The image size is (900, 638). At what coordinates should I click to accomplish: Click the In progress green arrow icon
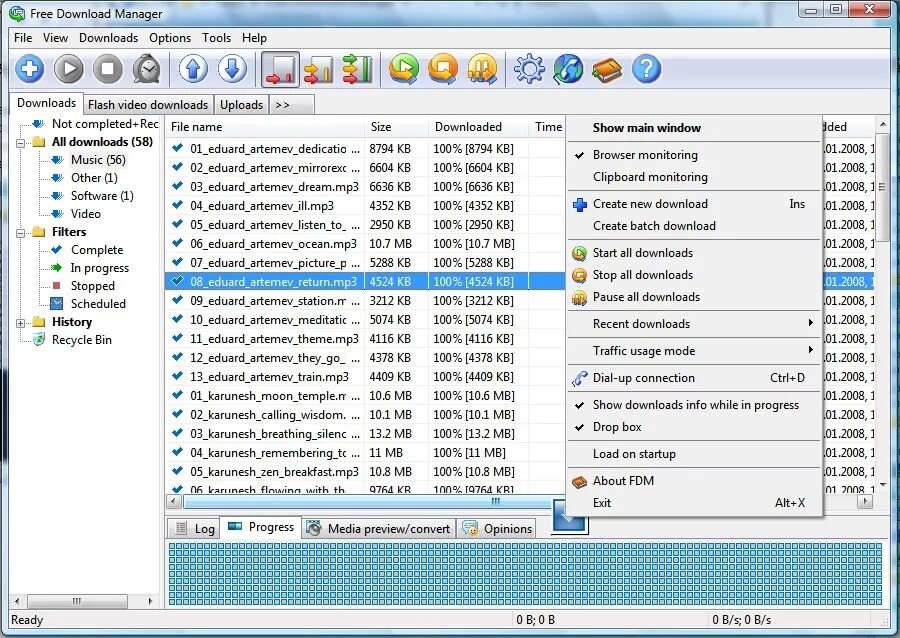click(56, 267)
